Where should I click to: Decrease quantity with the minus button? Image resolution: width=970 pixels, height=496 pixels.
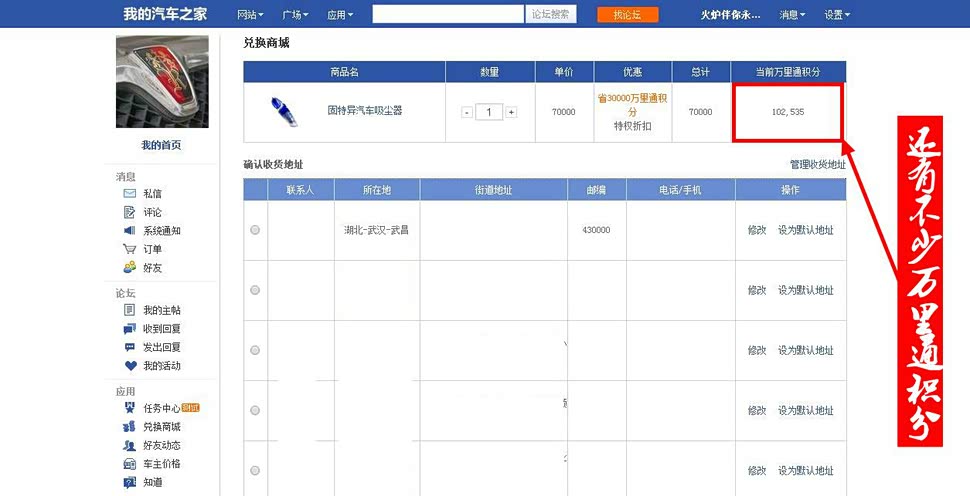click(467, 112)
